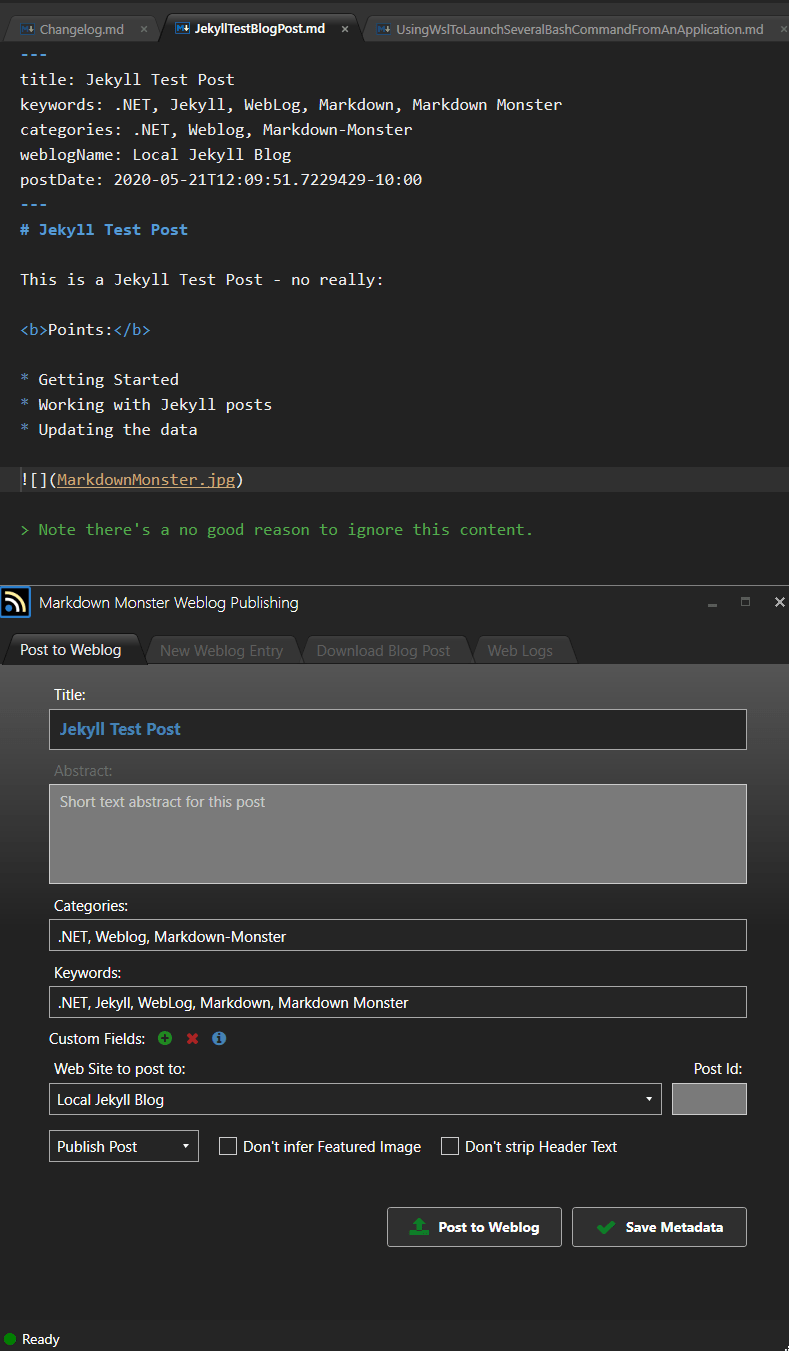The height and width of the screenshot is (1351, 789).
Task: Maximize the Weblog Publishing window
Action: pos(745,602)
